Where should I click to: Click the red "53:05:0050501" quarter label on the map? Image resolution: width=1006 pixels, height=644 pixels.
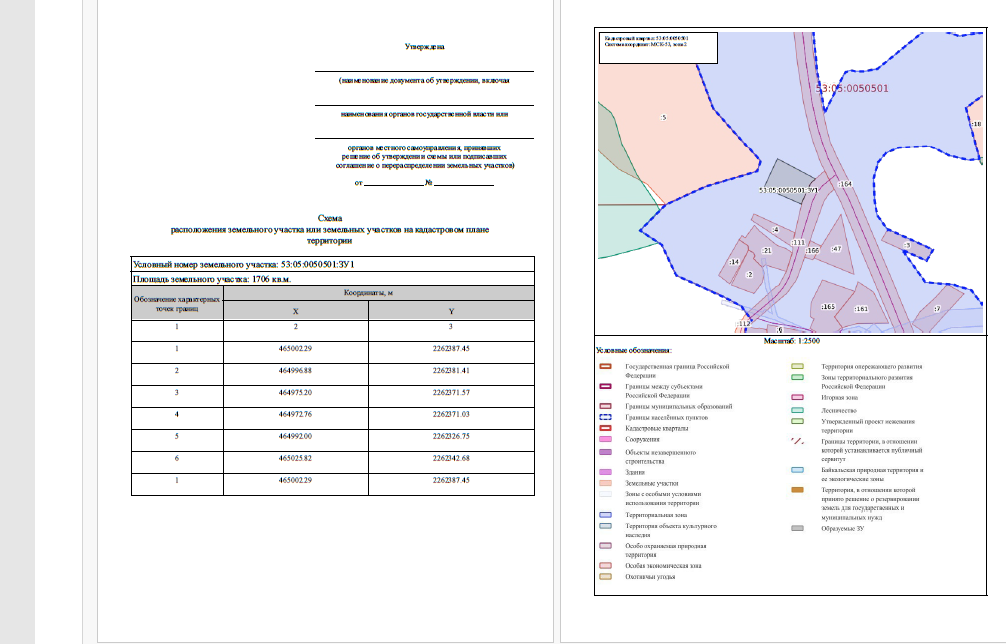point(852,89)
